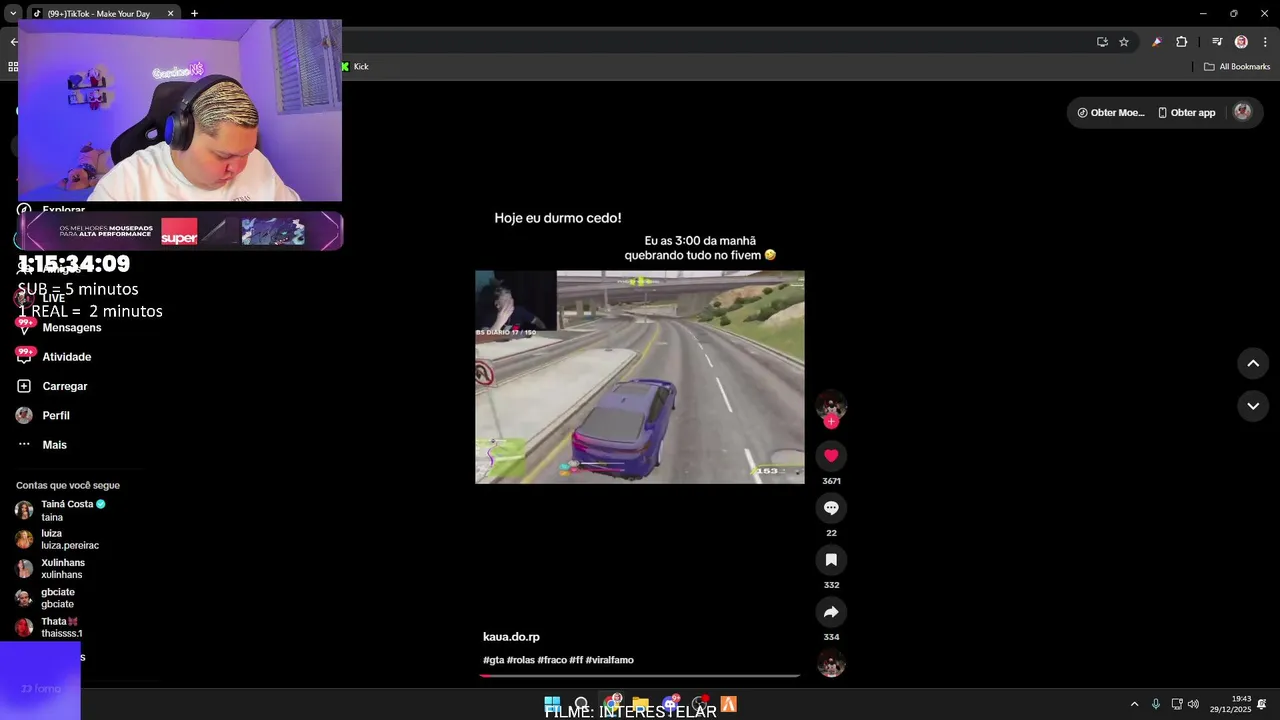
Task: Open File Explorer from taskbar
Action: coord(640,704)
